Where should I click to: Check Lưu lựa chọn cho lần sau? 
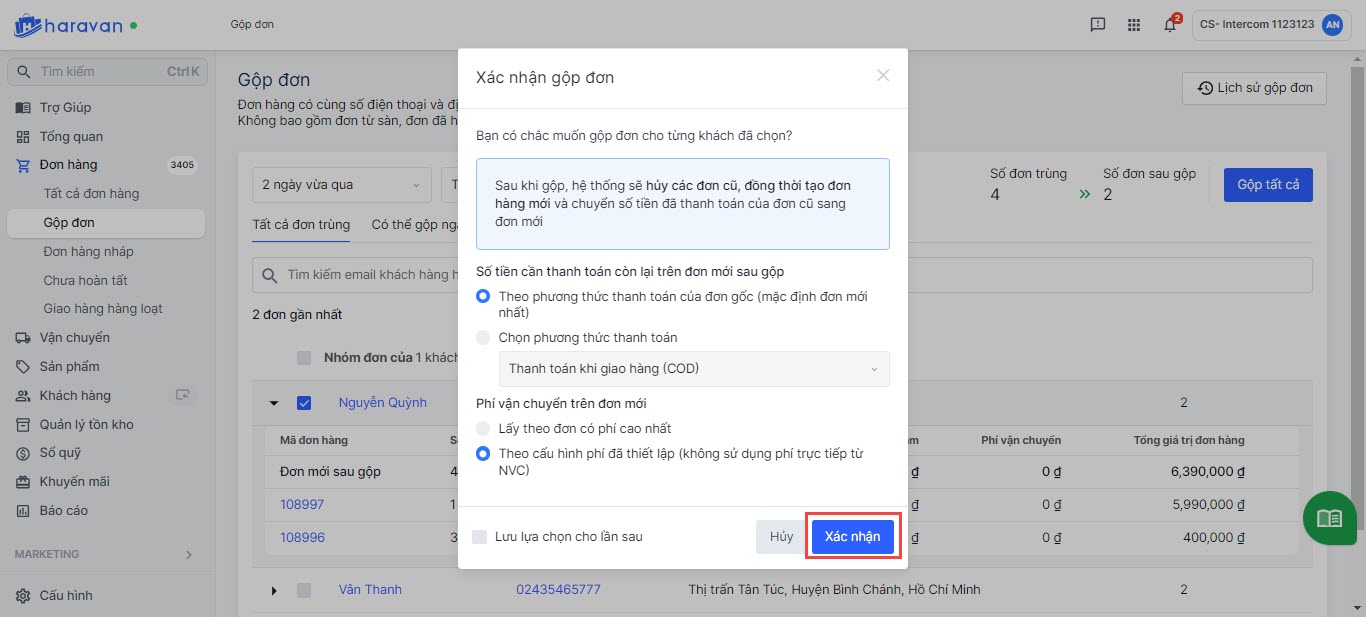tap(480, 537)
